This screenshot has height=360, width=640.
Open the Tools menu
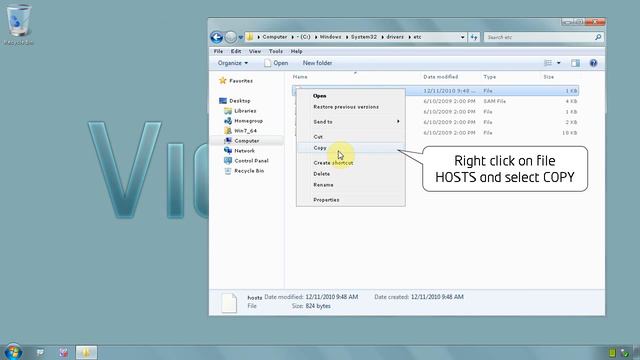[276, 51]
